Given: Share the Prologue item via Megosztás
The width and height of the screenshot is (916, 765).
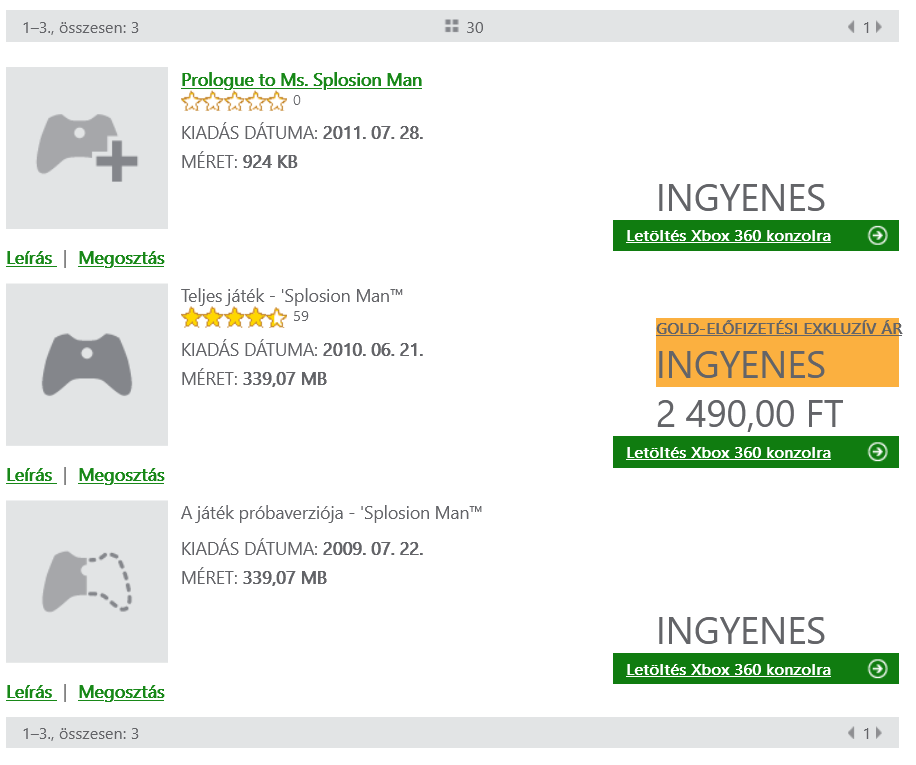Looking at the screenshot, I should click(122, 258).
